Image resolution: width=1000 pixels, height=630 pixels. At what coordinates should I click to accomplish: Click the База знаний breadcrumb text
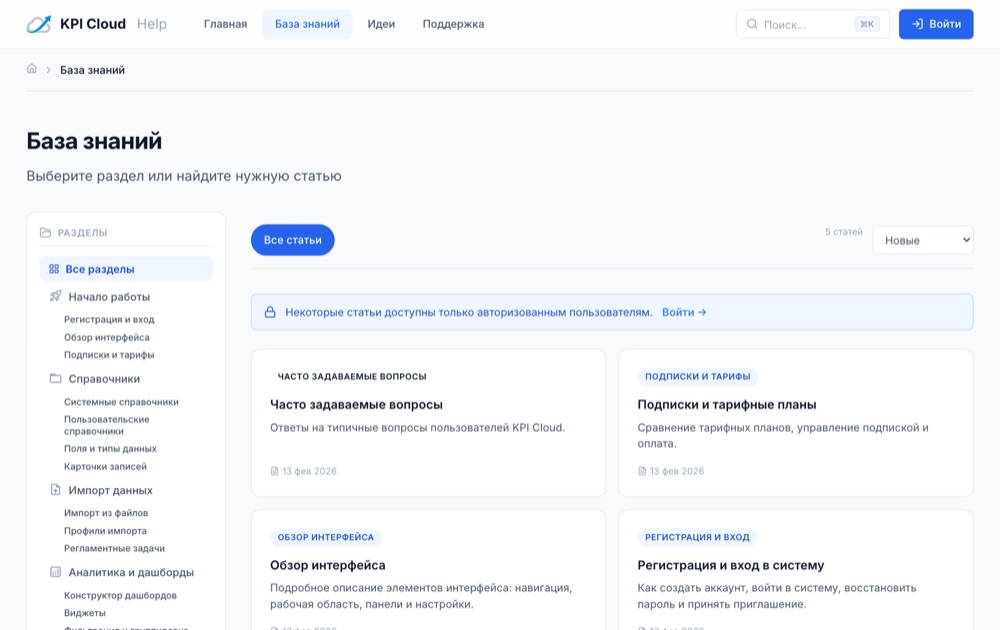(92, 70)
